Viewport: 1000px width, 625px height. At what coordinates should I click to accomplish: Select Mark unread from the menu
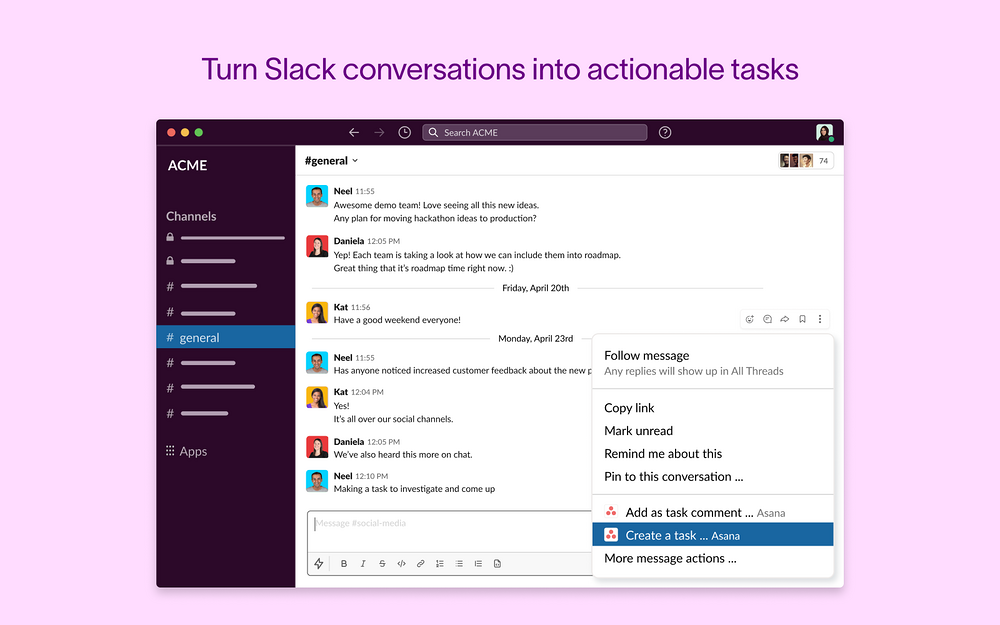click(x=713, y=430)
